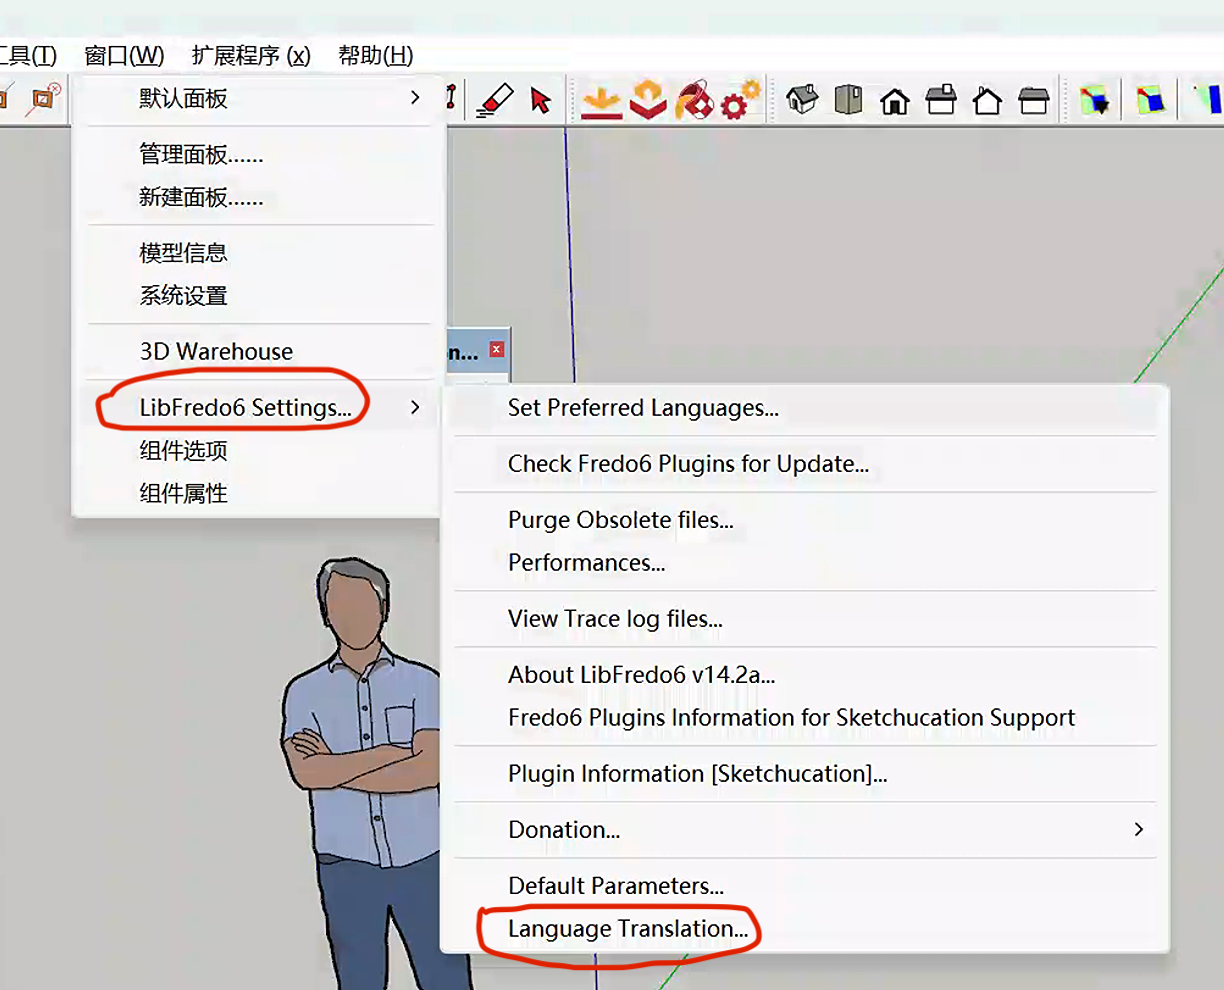Screen dimensions: 1224x990
Task: Open the 扩展程序 menu
Action: coord(251,55)
